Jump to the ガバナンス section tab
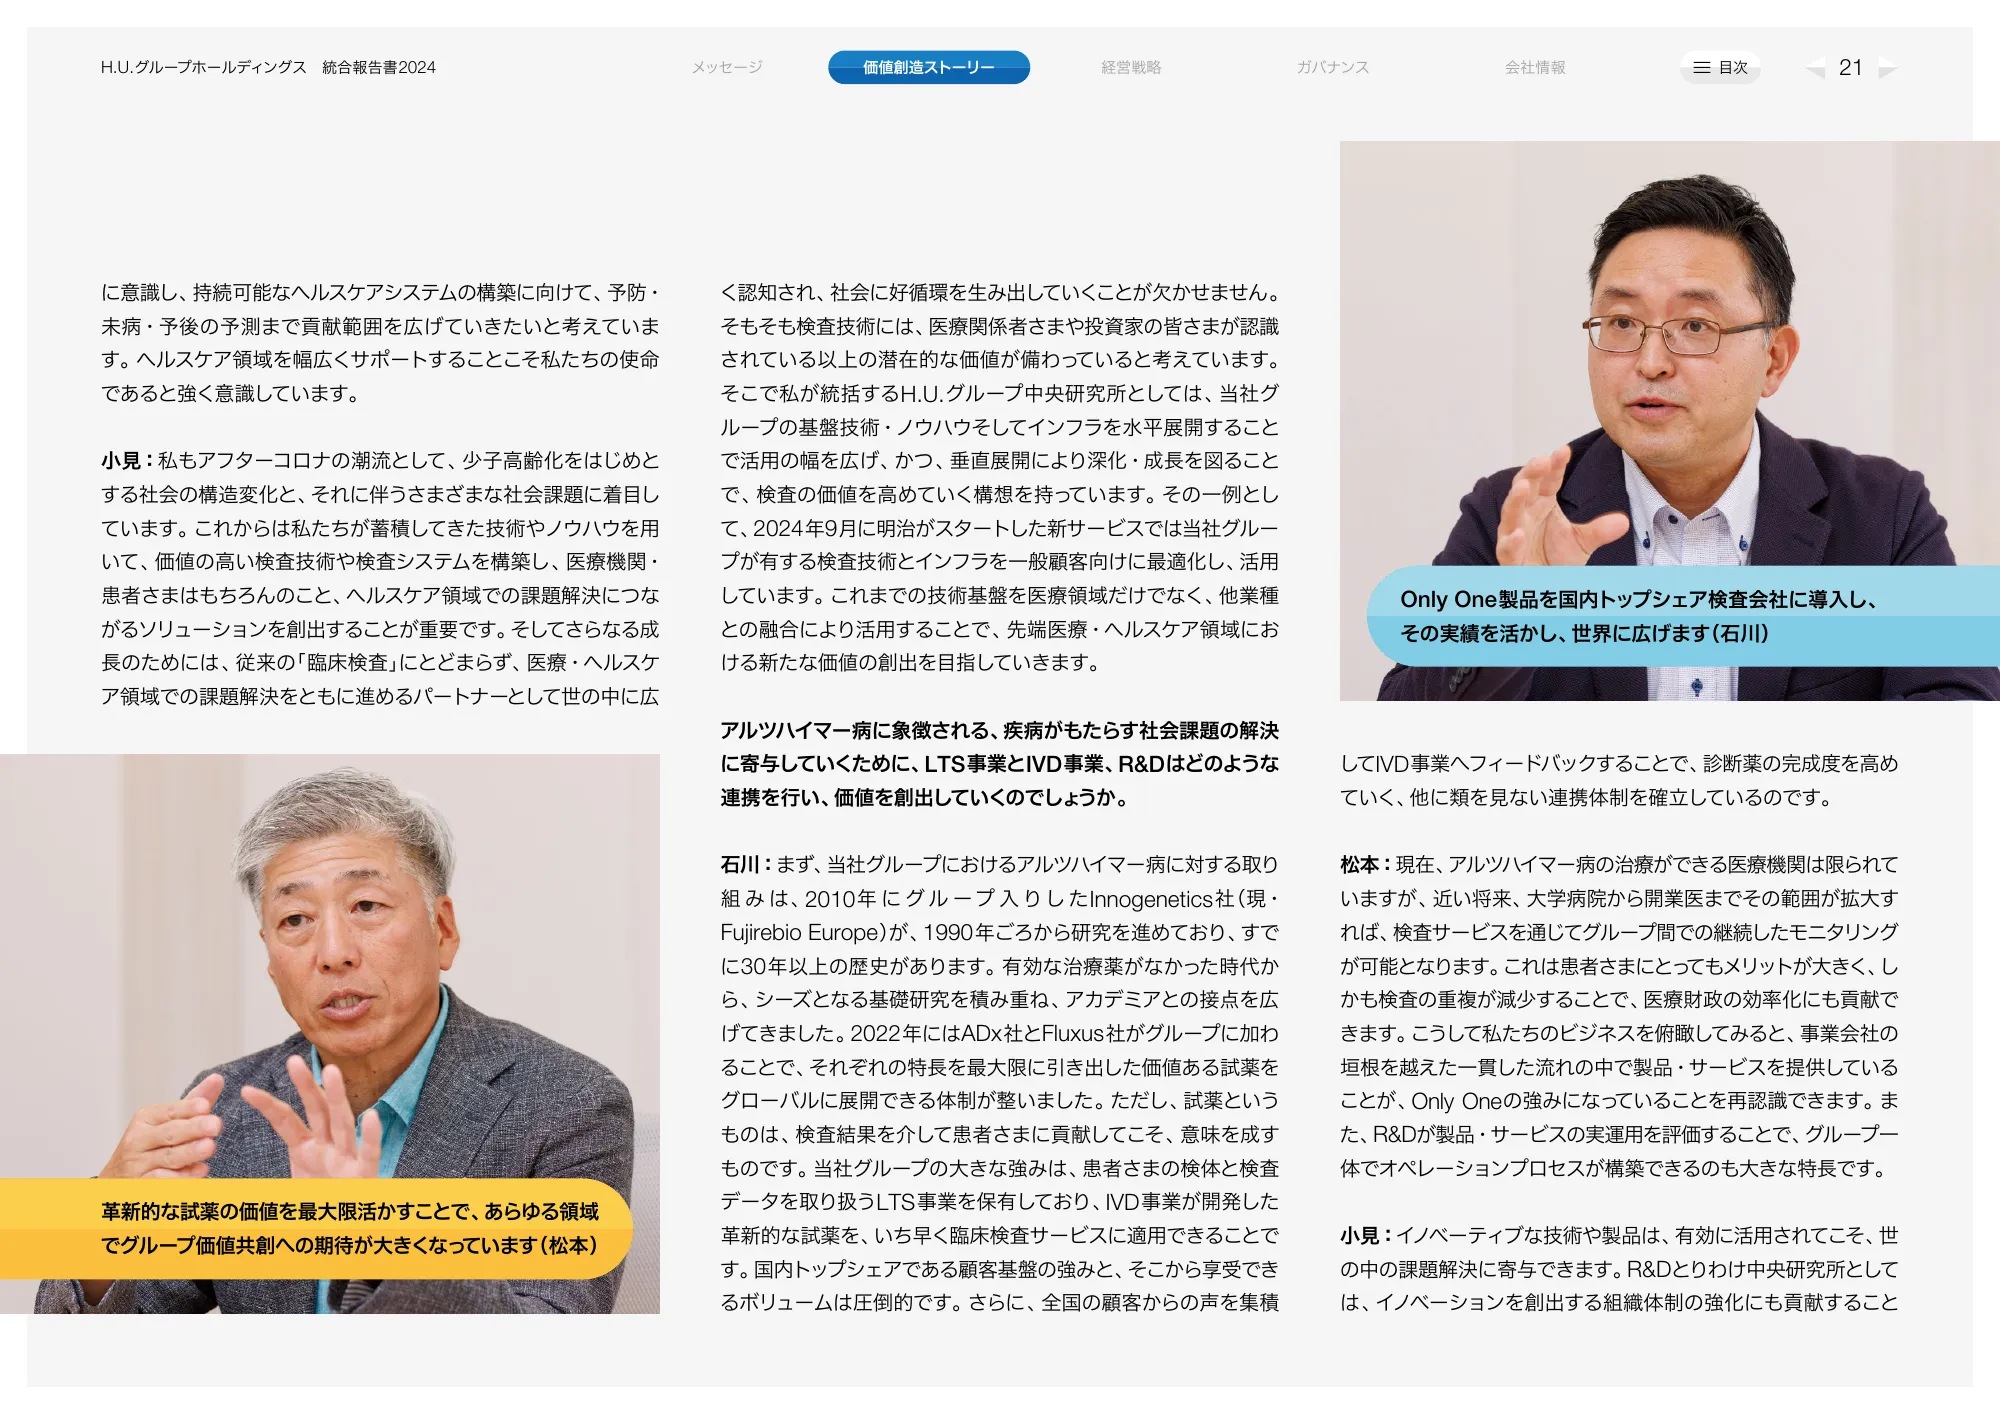The image size is (2000, 1415). click(1333, 67)
